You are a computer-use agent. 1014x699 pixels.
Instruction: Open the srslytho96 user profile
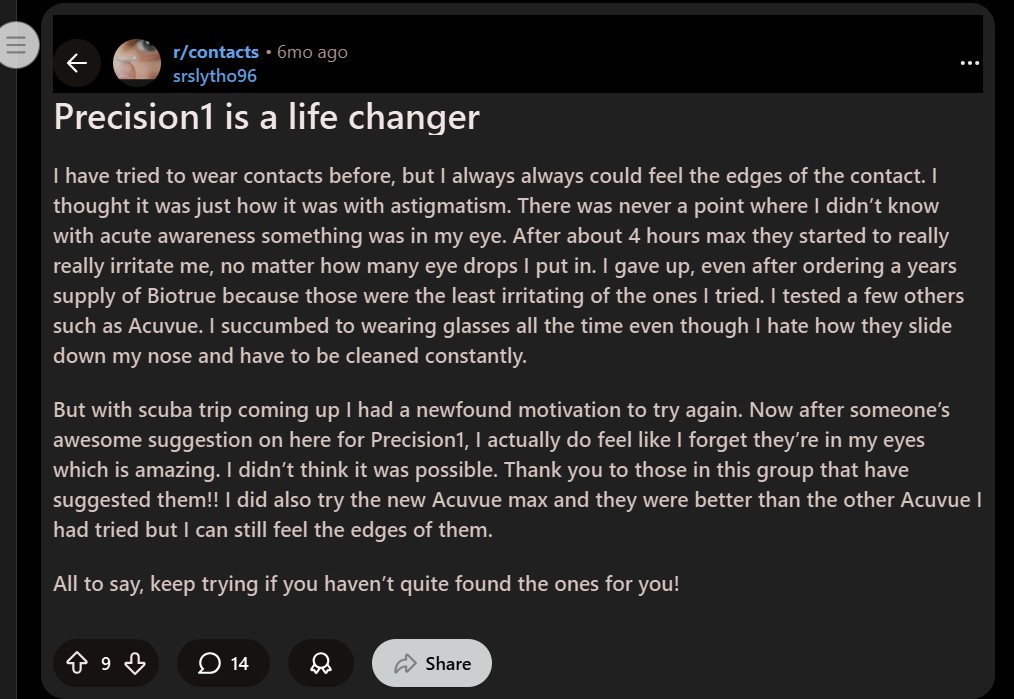tap(214, 76)
